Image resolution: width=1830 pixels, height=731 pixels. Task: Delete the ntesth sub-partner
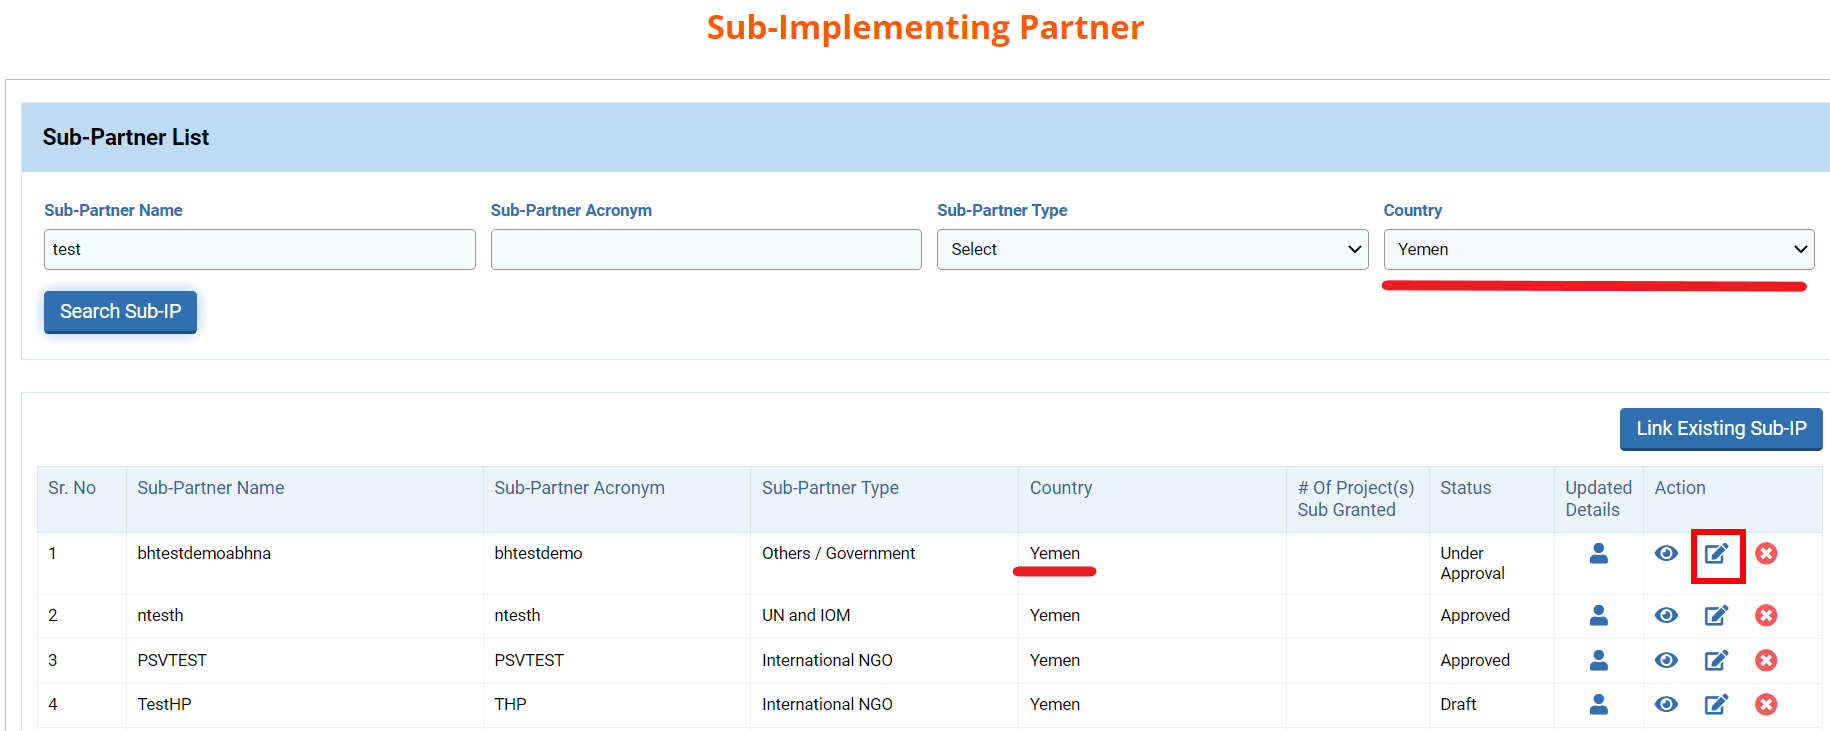(x=1766, y=615)
